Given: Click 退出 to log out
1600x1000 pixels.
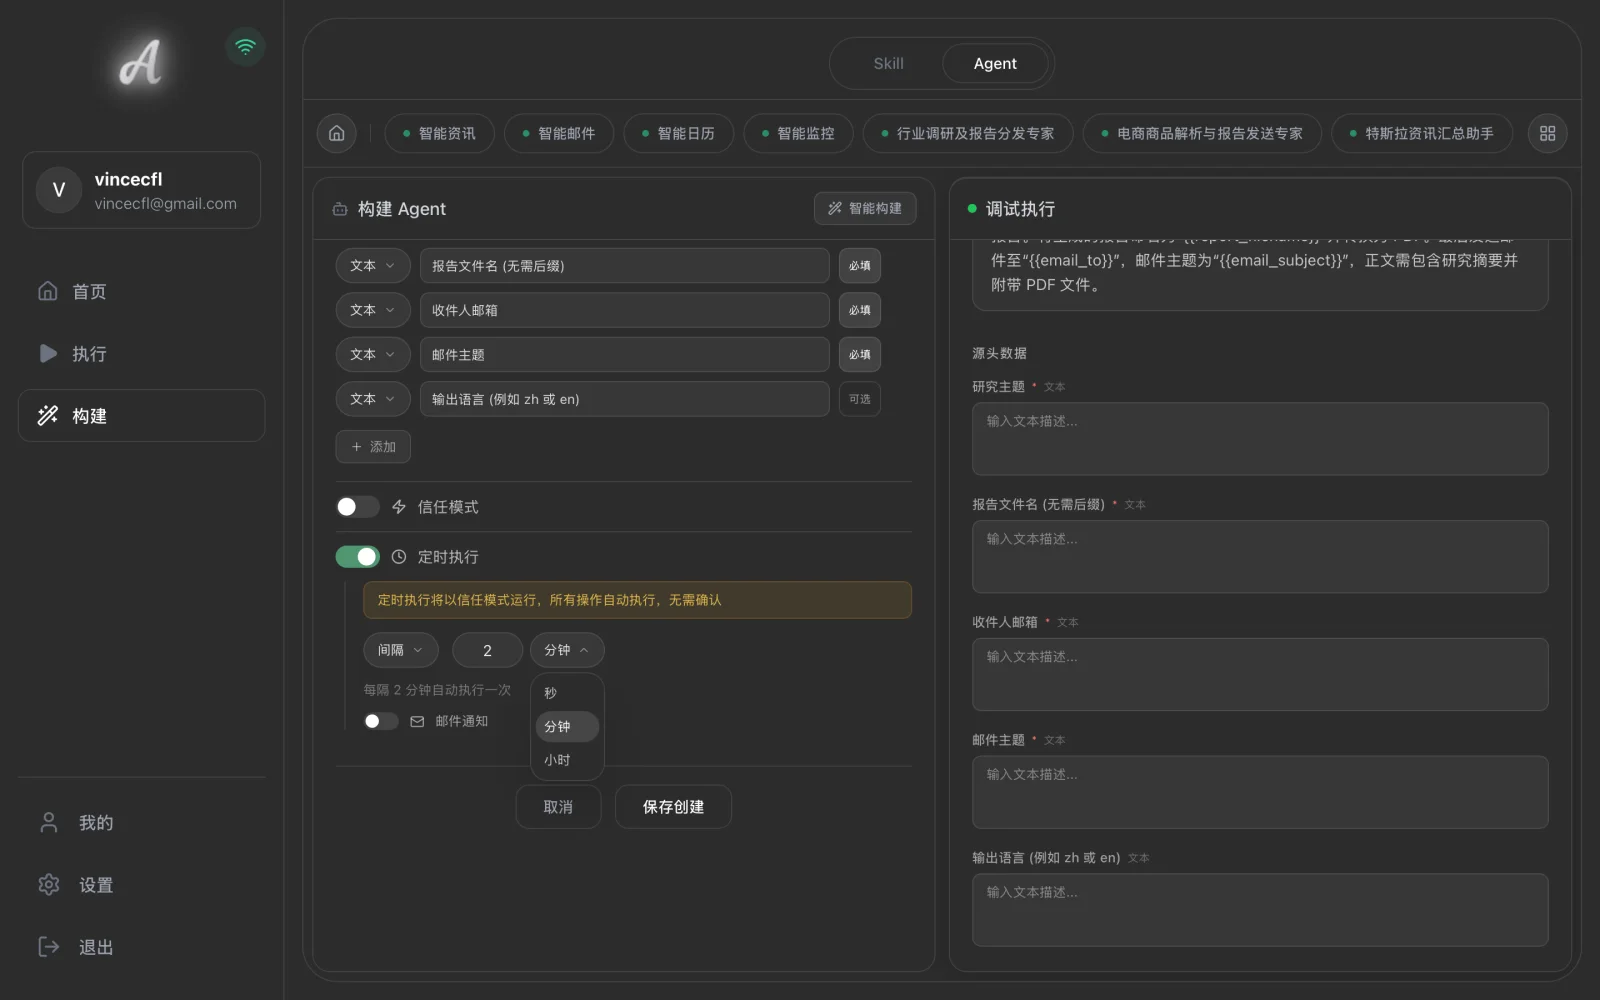Looking at the screenshot, I should (x=141, y=947).
